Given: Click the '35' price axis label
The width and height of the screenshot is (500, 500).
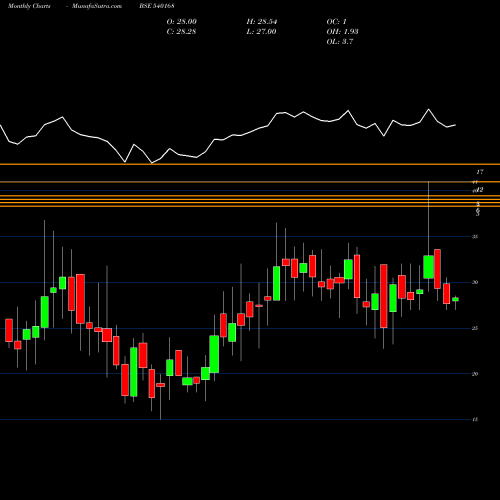Looking at the screenshot, I should 475,237.
